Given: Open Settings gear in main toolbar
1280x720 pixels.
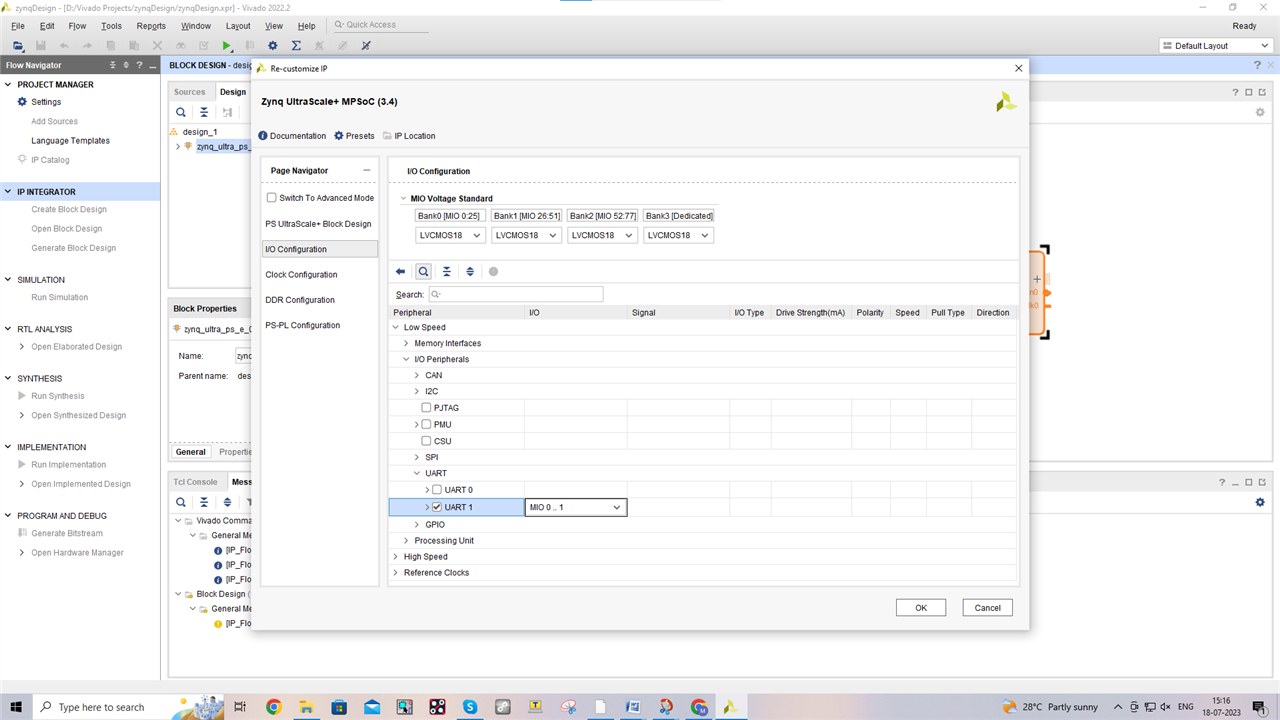Looking at the screenshot, I should (x=273, y=46).
